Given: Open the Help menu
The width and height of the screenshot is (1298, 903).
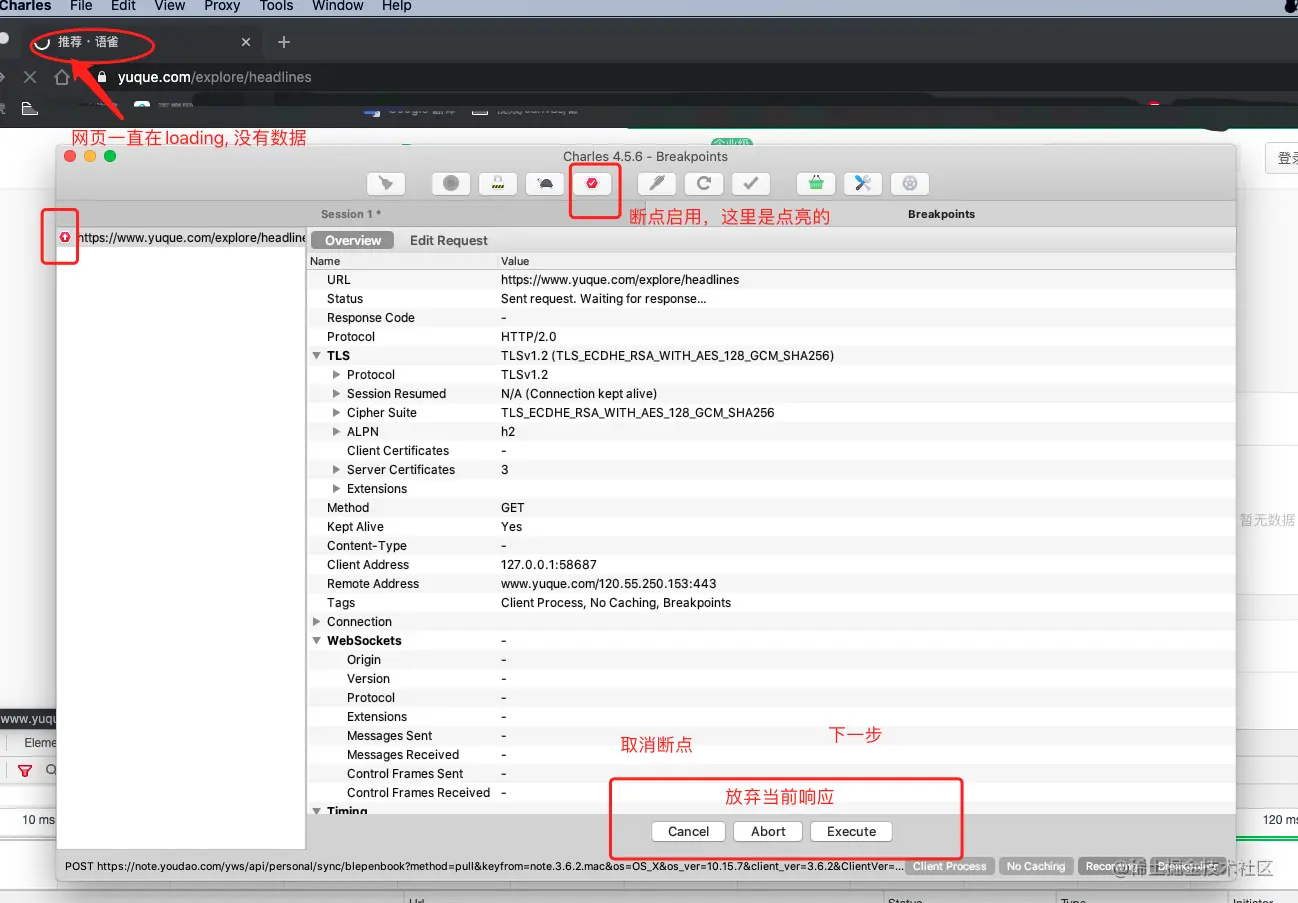Looking at the screenshot, I should (x=397, y=5).
